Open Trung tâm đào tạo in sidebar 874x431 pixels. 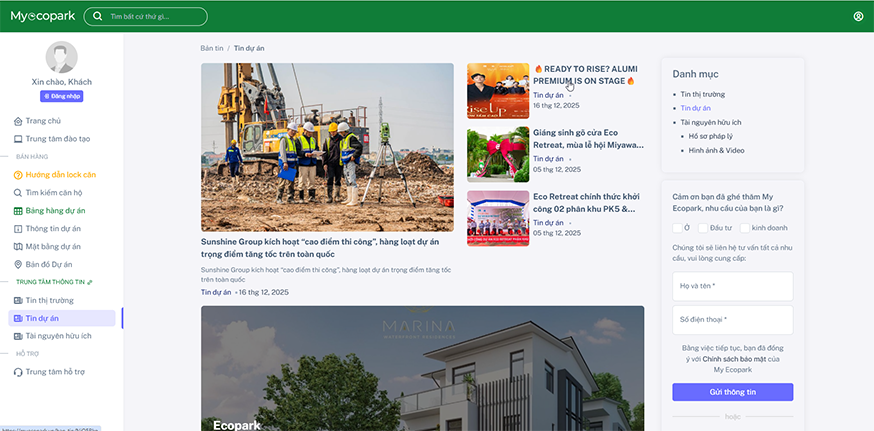(x=57, y=139)
